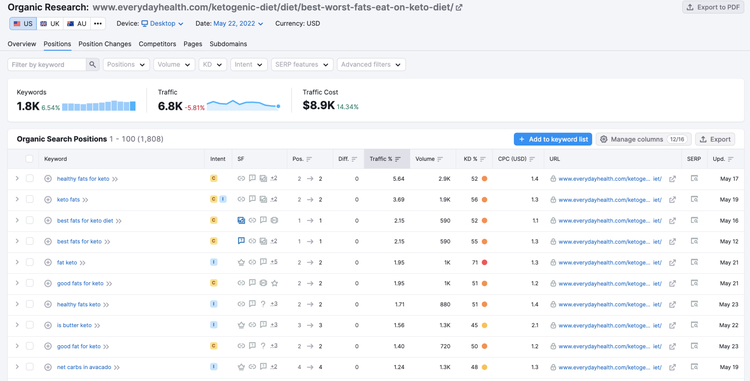The height and width of the screenshot is (381, 750).
Task: Click featured snippet icon in best fats for keto row
Action: click(241, 241)
